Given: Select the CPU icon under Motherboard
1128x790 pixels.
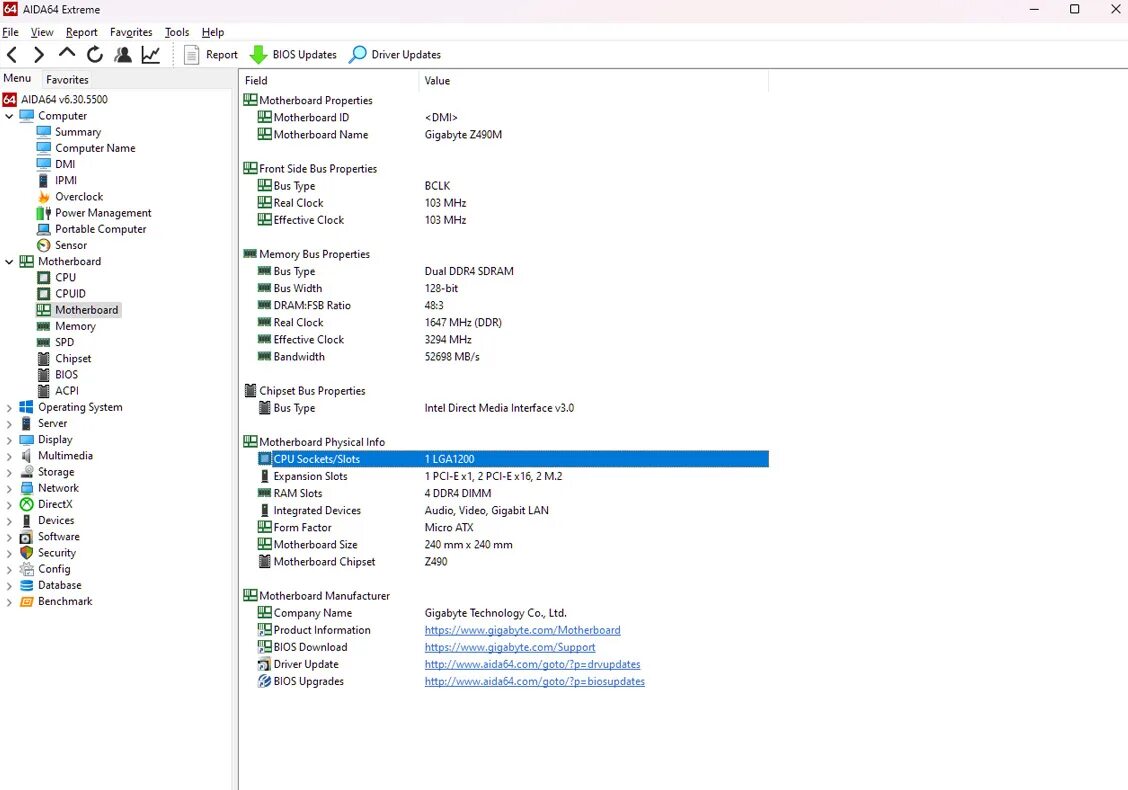Looking at the screenshot, I should [x=44, y=278].
